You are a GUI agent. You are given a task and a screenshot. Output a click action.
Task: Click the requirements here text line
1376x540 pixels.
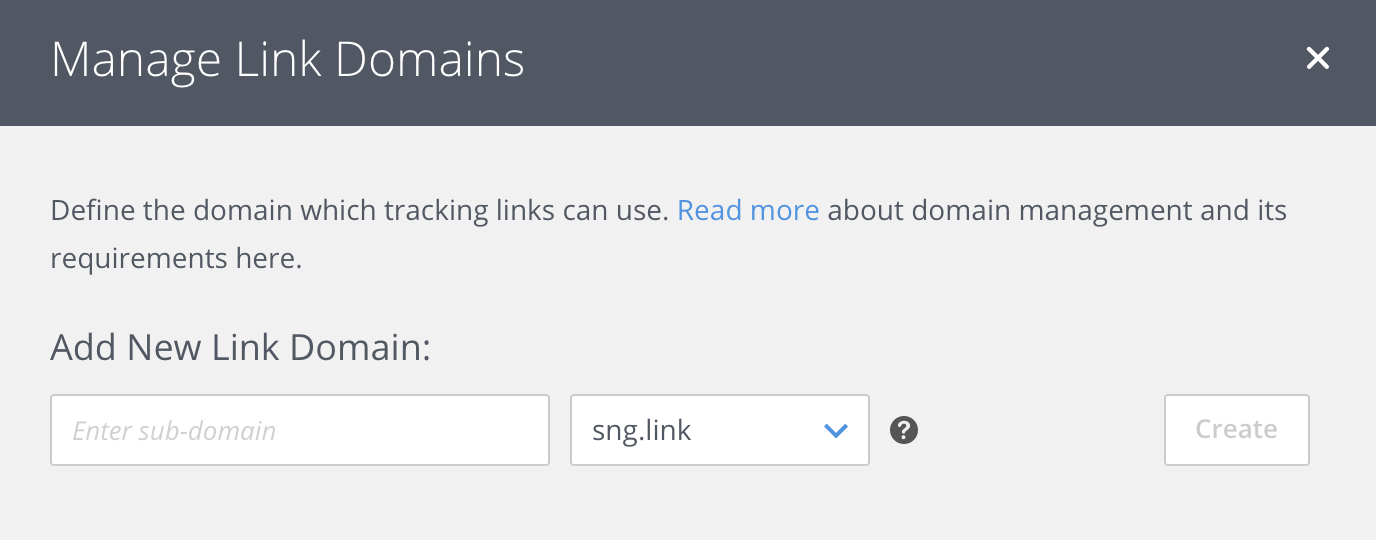click(x=176, y=259)
